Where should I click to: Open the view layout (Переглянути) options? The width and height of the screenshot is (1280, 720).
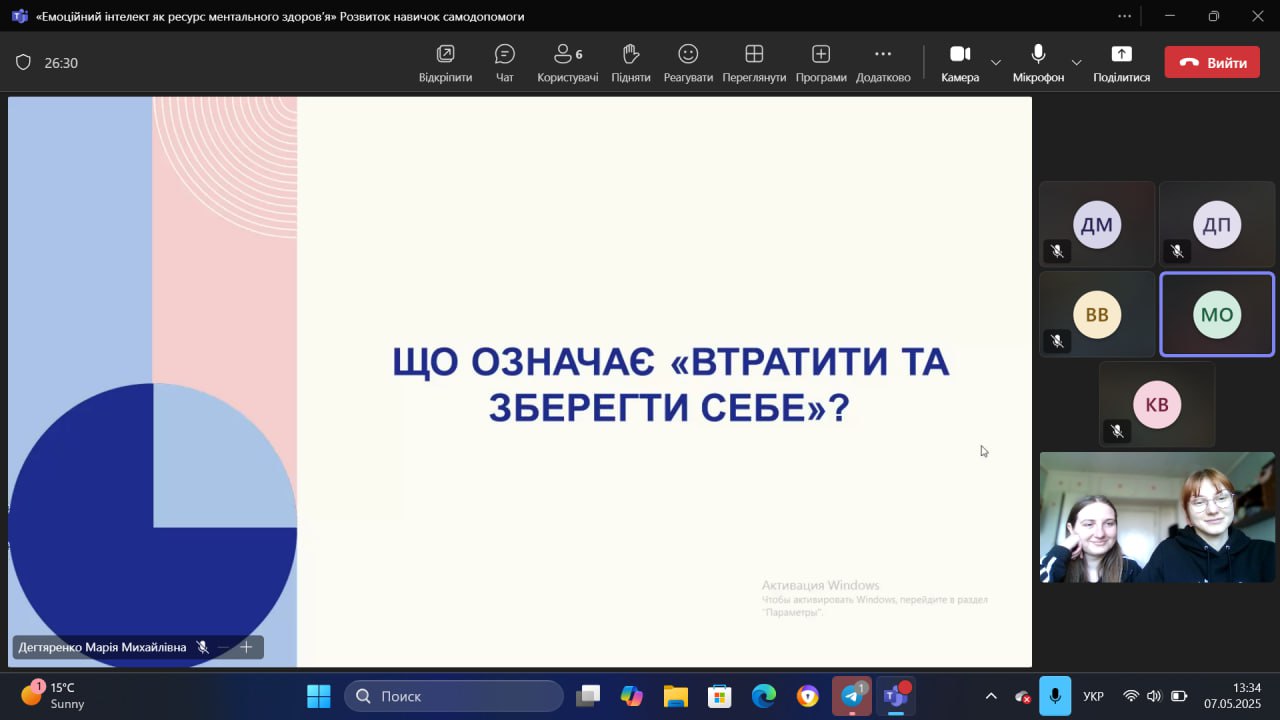754,63
